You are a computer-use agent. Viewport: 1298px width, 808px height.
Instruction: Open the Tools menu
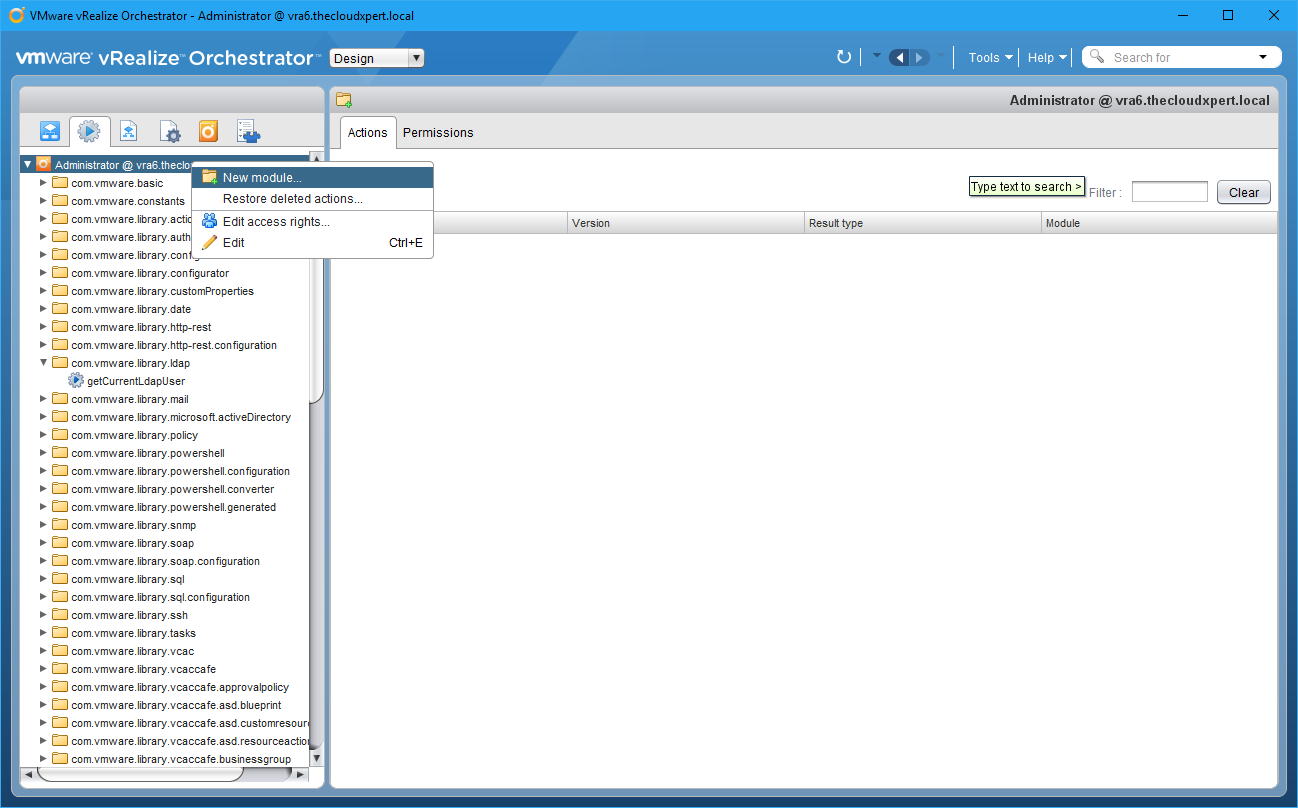(x=990, y=58)
